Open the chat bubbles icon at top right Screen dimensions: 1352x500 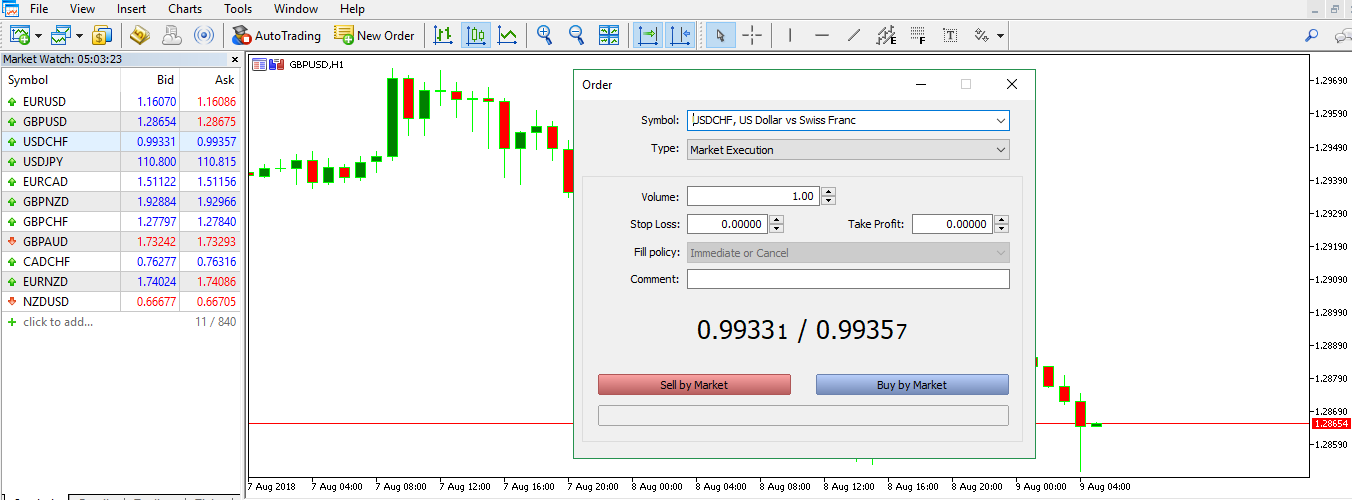pos(1342,35)
